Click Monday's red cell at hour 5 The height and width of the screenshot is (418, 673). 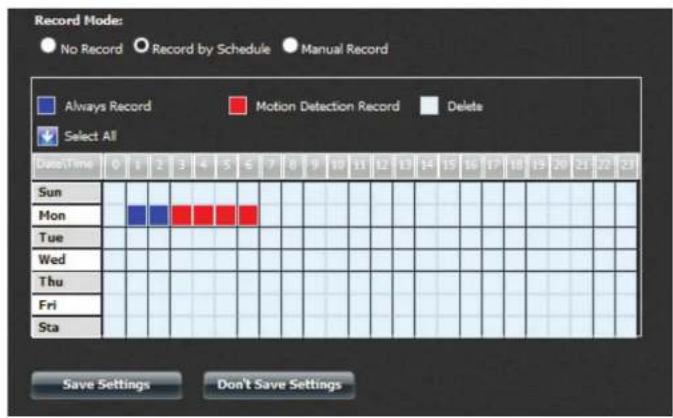(226, 215)
